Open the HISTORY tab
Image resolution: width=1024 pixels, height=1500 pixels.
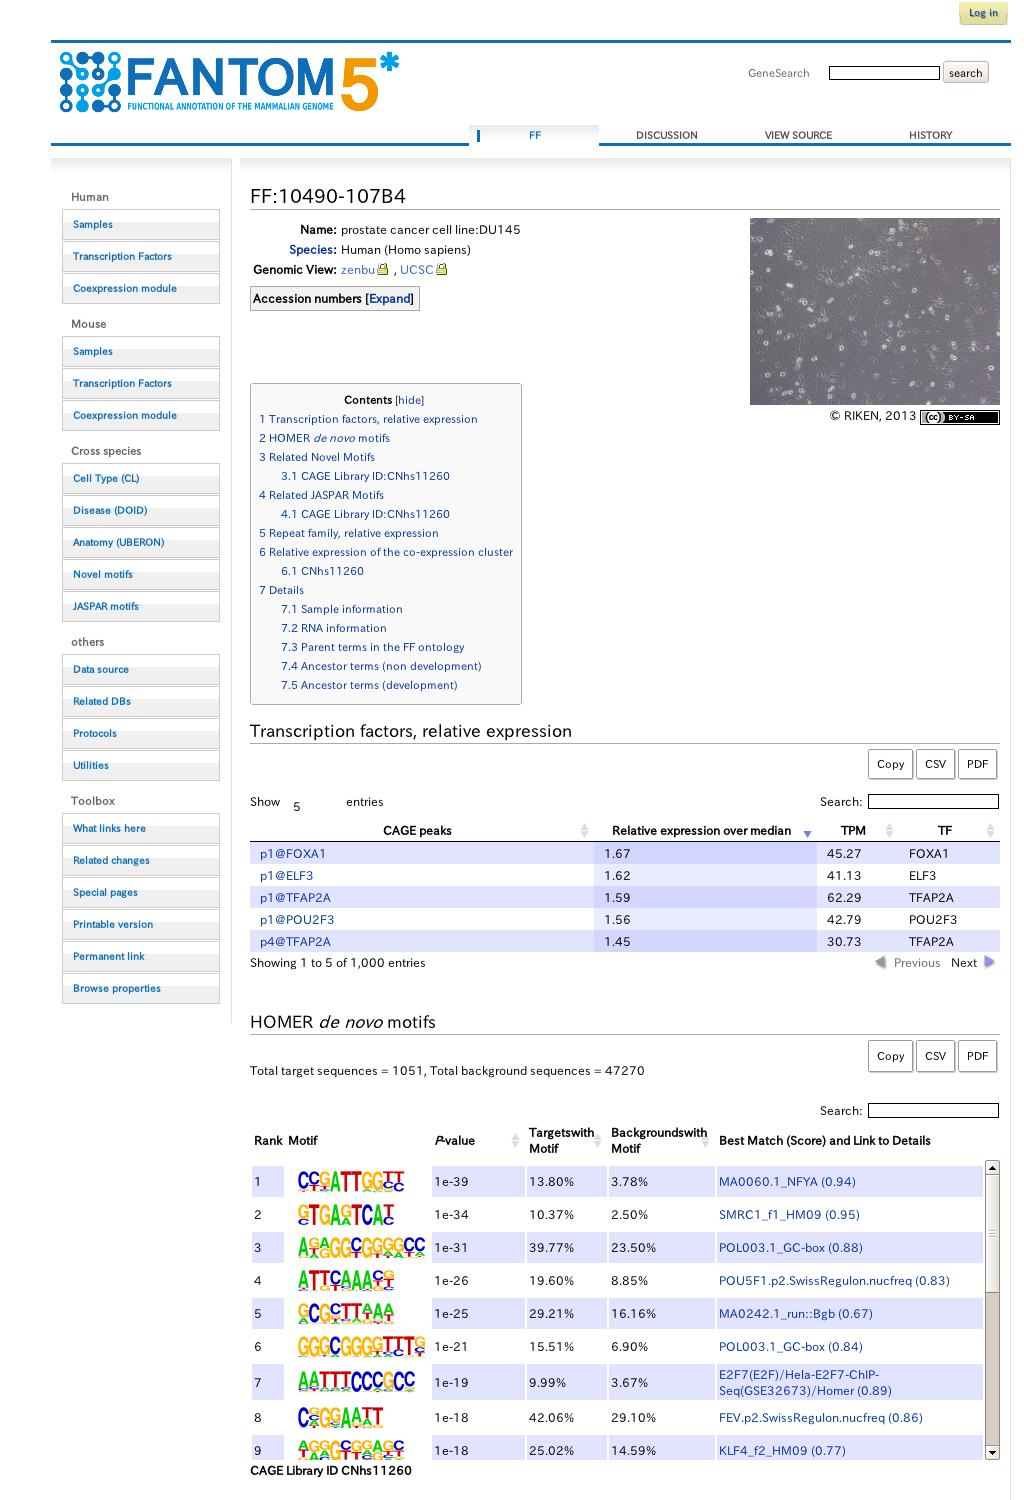930,135
